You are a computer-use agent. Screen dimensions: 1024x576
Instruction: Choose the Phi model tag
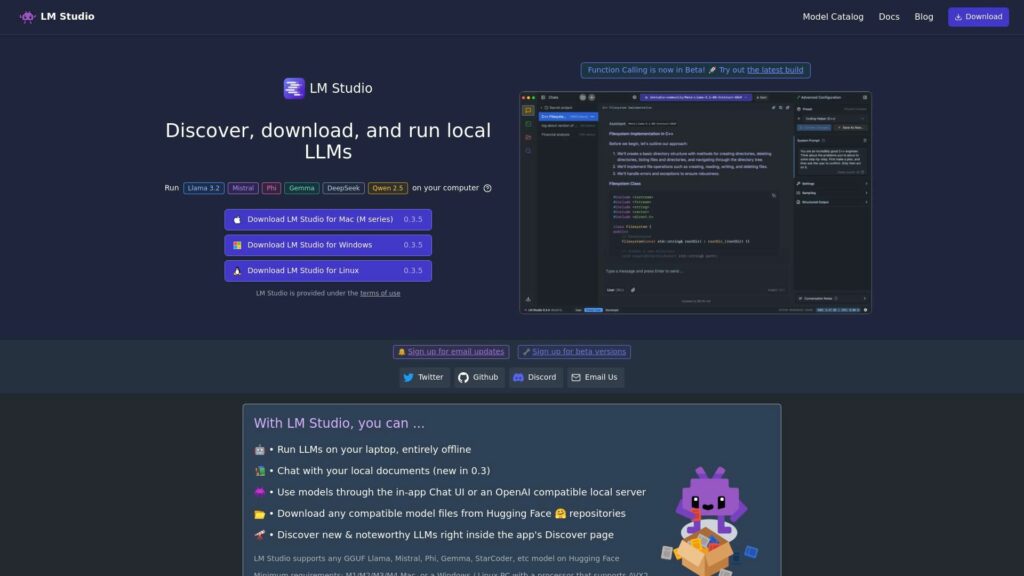271,188
